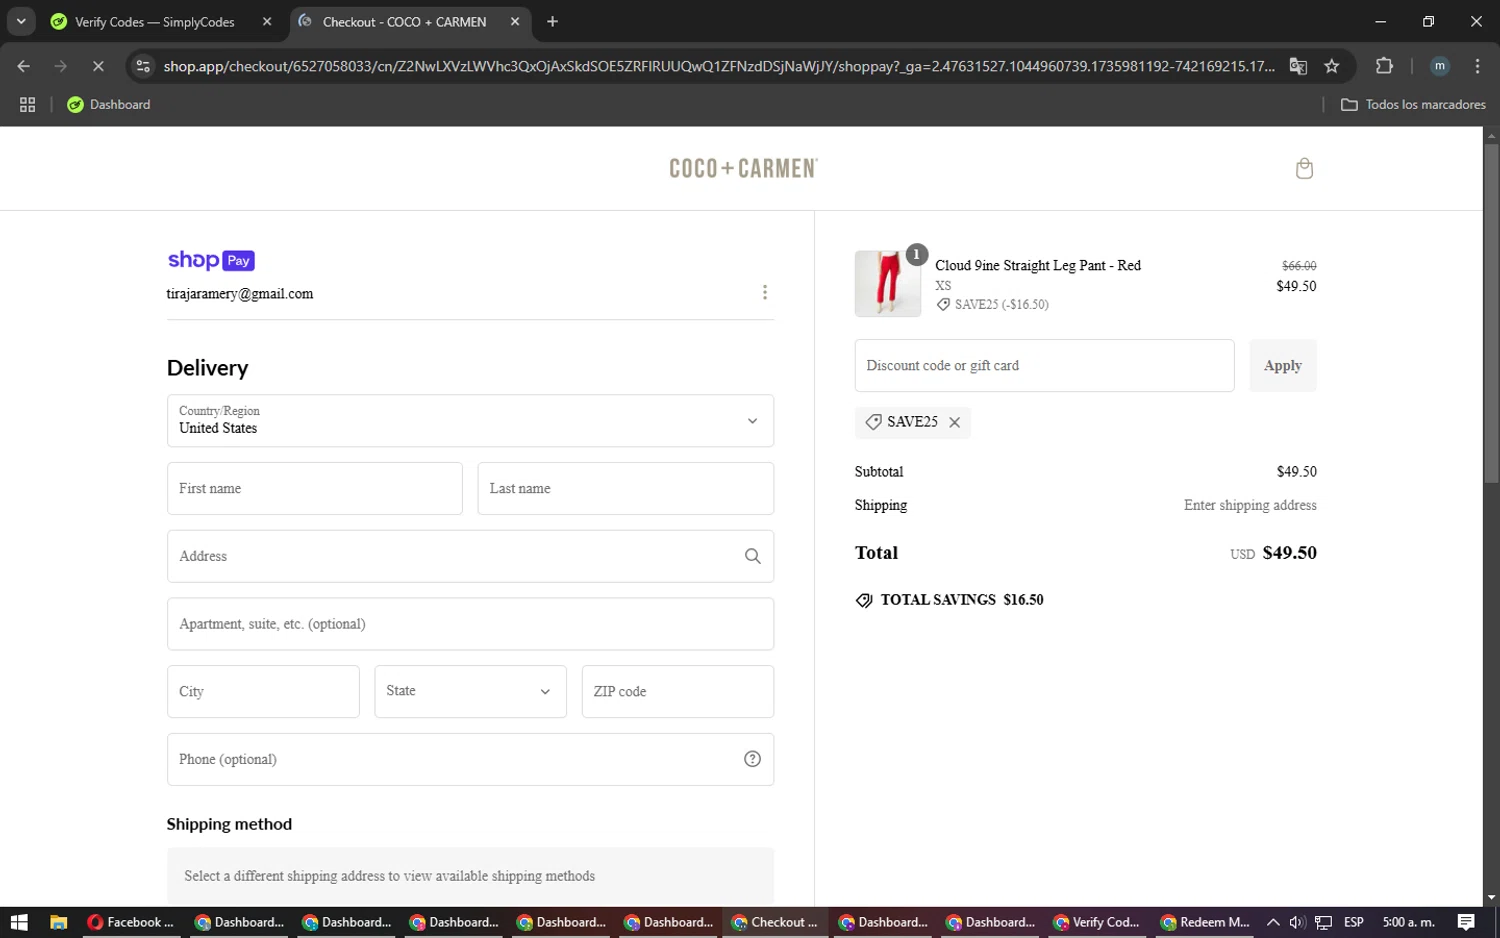Bookmark this page with the star icon
Viewport: 1500px width, 938px height.
coord(1332,66)
